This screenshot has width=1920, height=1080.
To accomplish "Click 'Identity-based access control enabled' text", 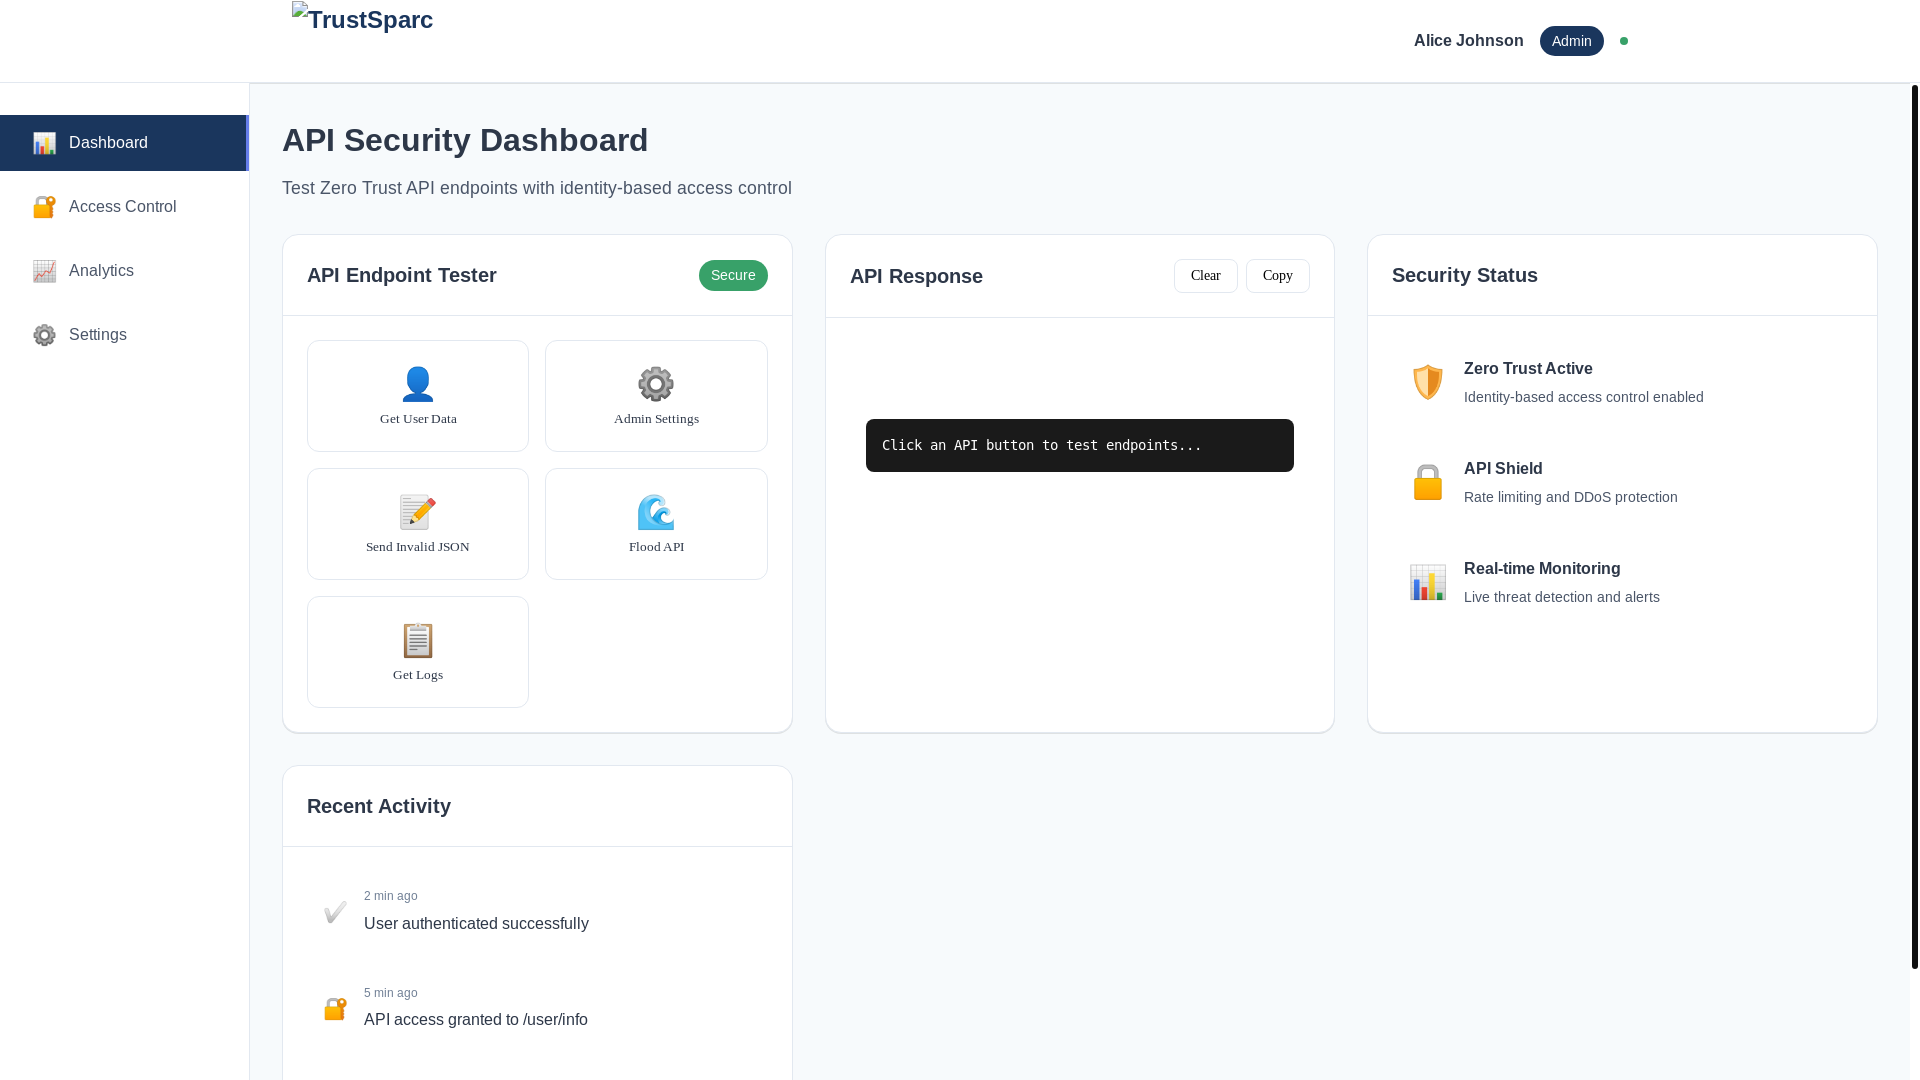I will [1584, 397].
